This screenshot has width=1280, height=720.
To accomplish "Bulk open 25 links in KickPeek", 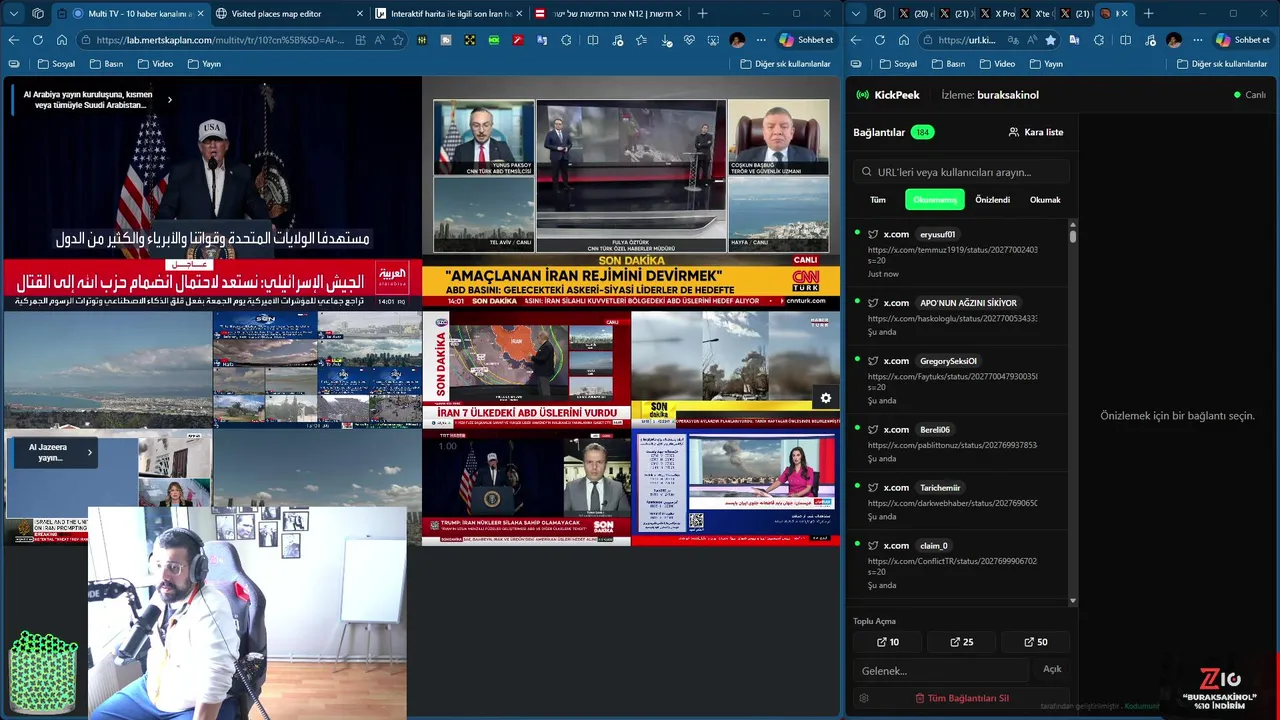I will [962, 642].
